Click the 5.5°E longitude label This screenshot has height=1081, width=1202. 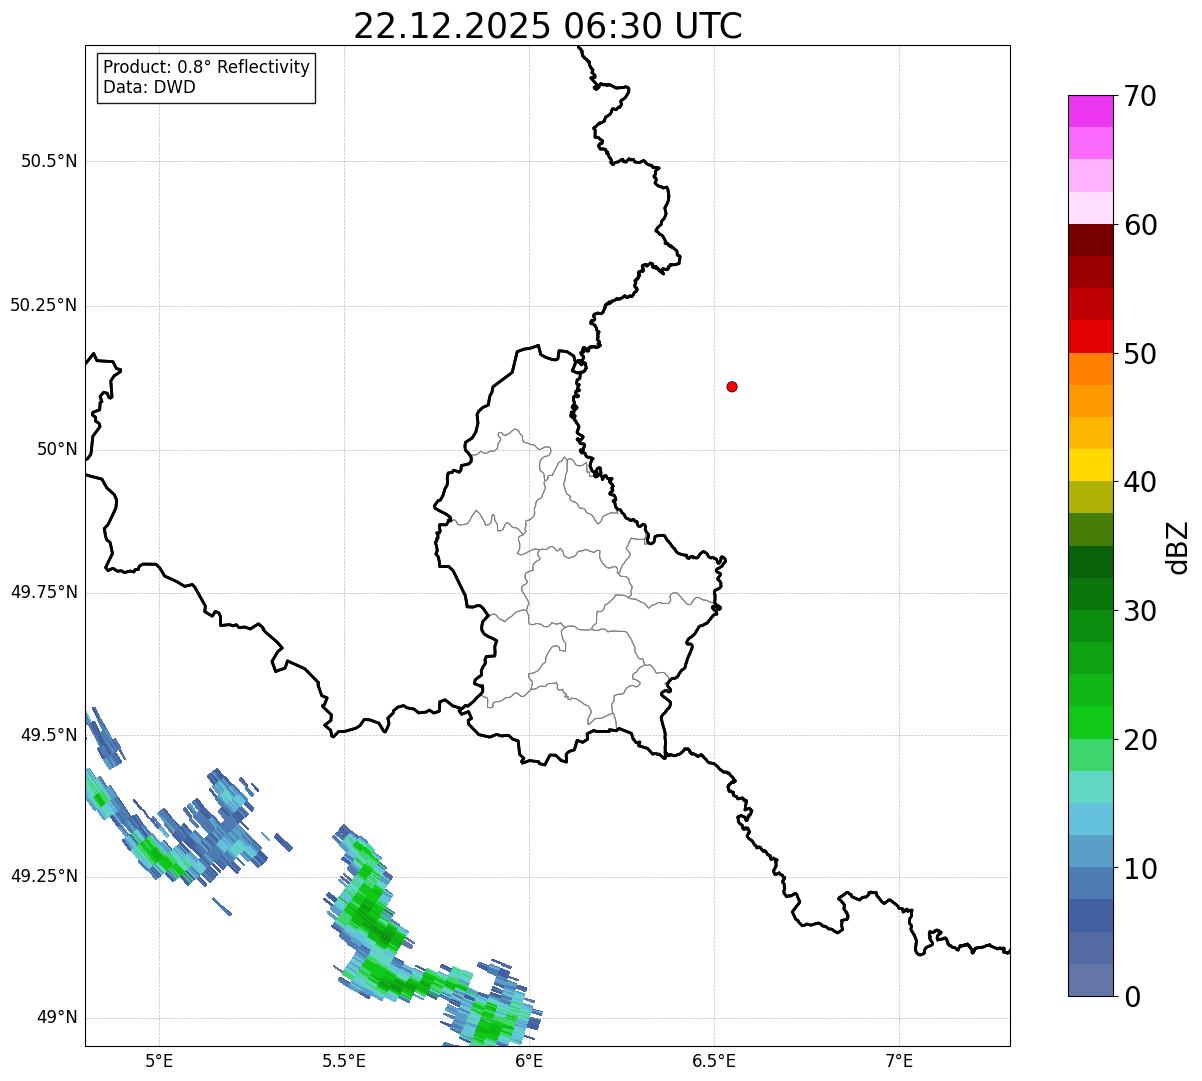pyautogui.click(x=344, y=1061)
